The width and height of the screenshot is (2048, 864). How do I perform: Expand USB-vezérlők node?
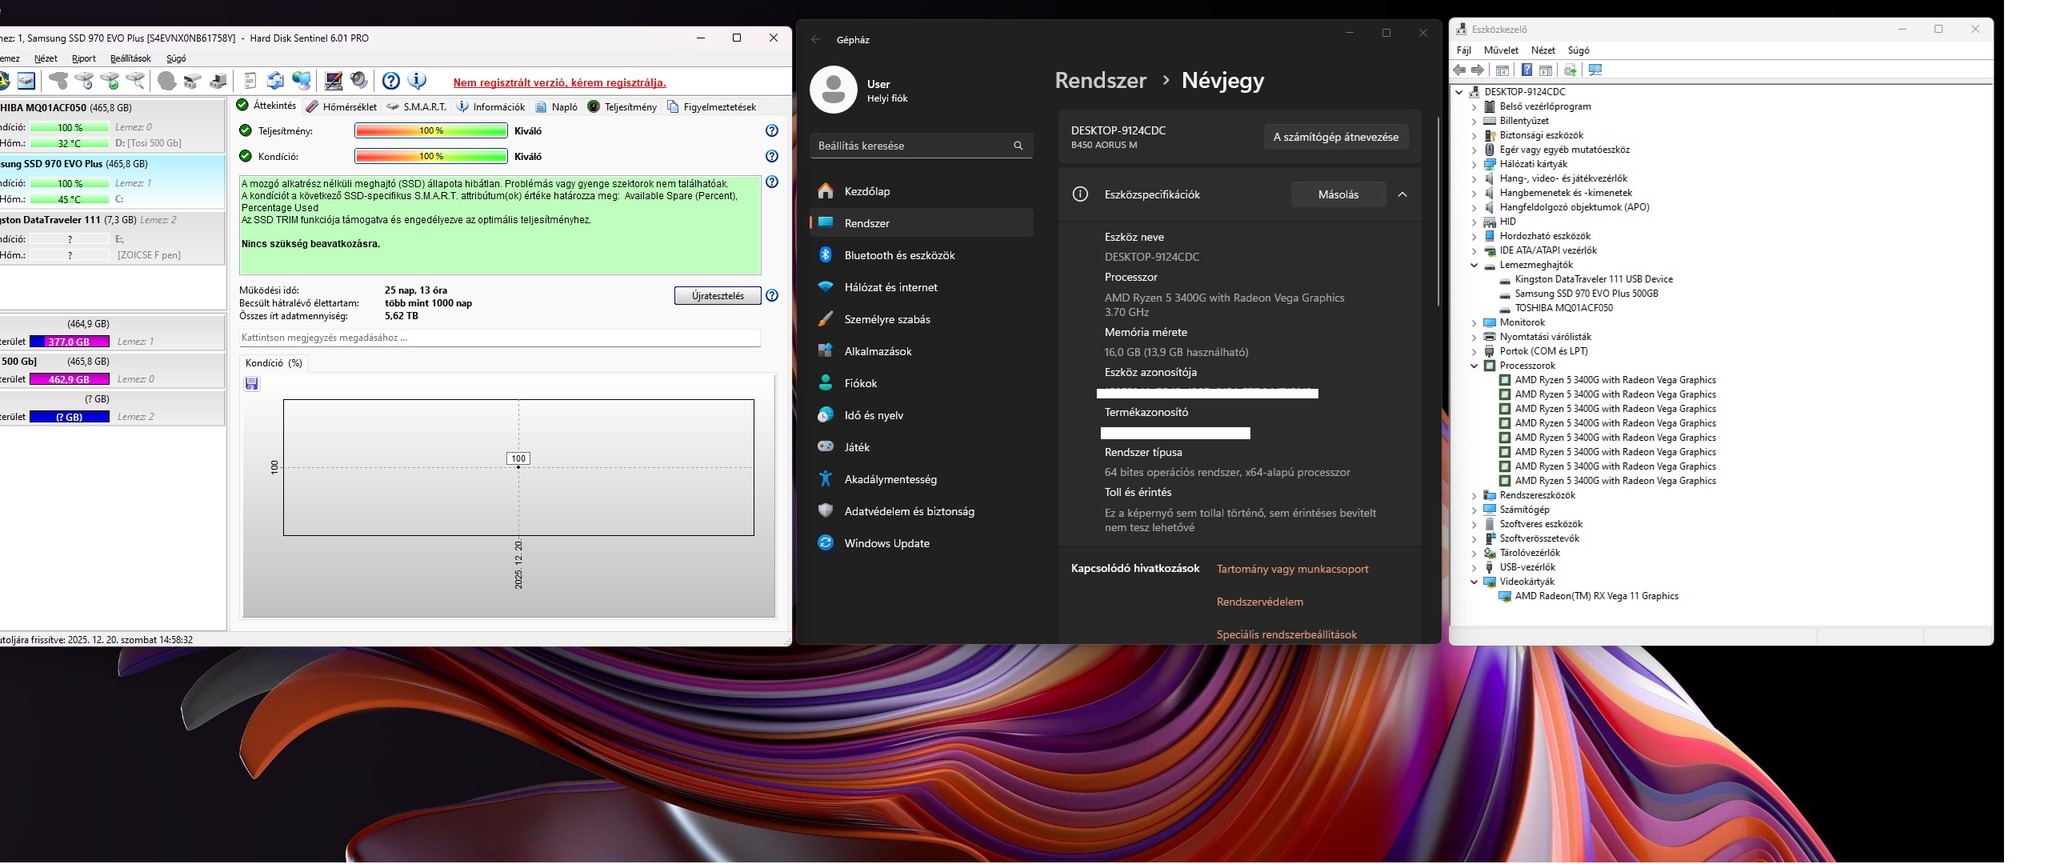[x=1474, y=567]
